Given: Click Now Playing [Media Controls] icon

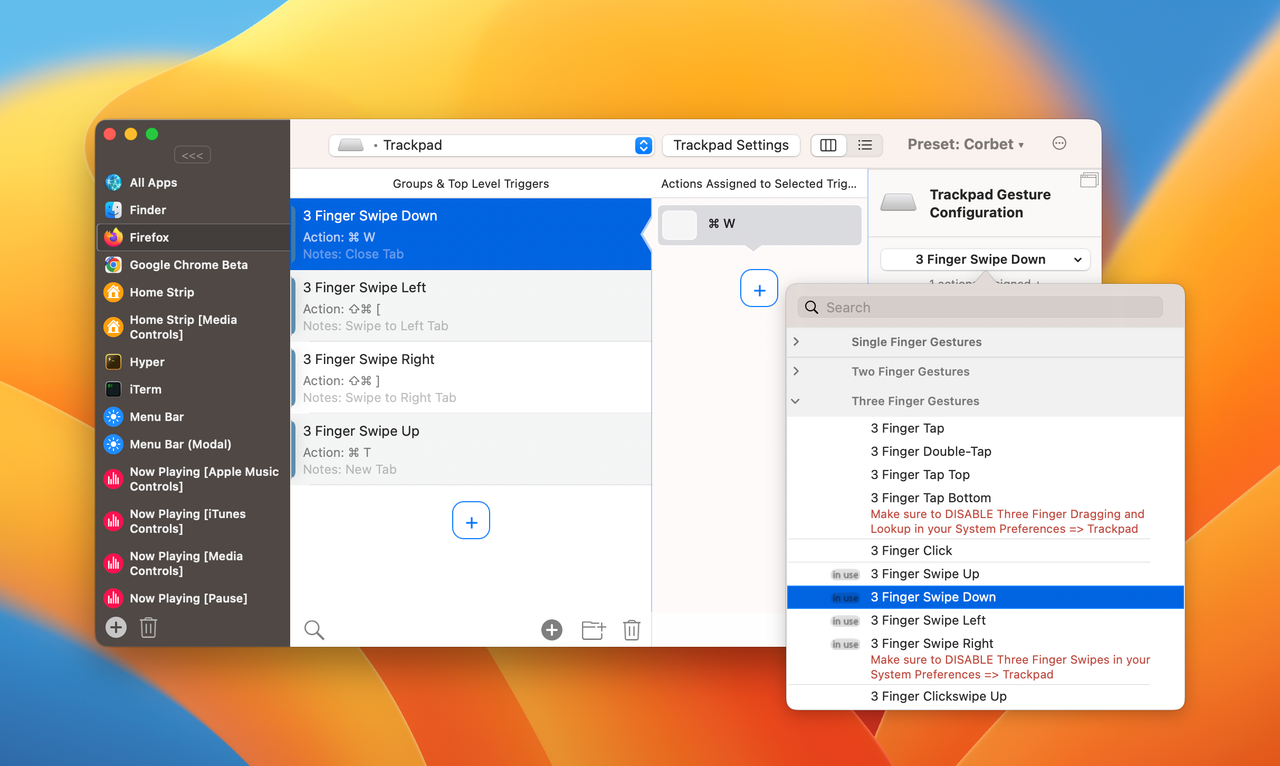Looking at the screenshot, I should (x=114, y=563).
